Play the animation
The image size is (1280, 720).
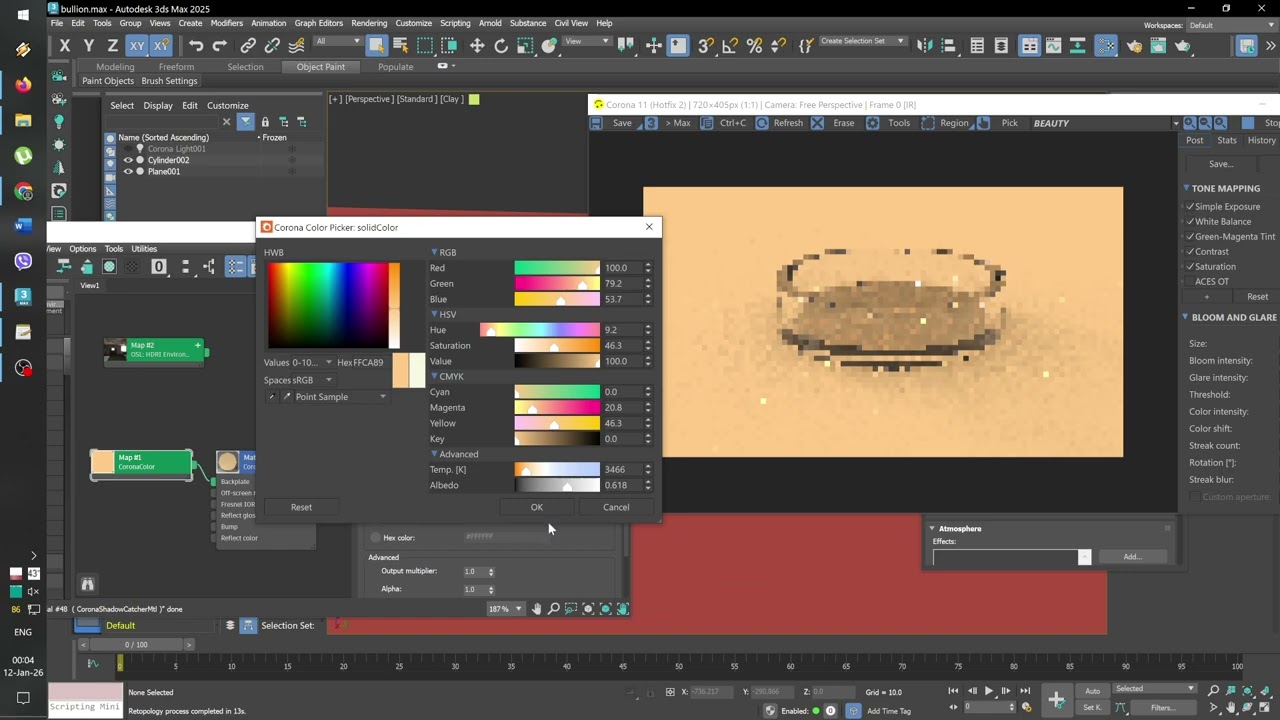point(989,691)
